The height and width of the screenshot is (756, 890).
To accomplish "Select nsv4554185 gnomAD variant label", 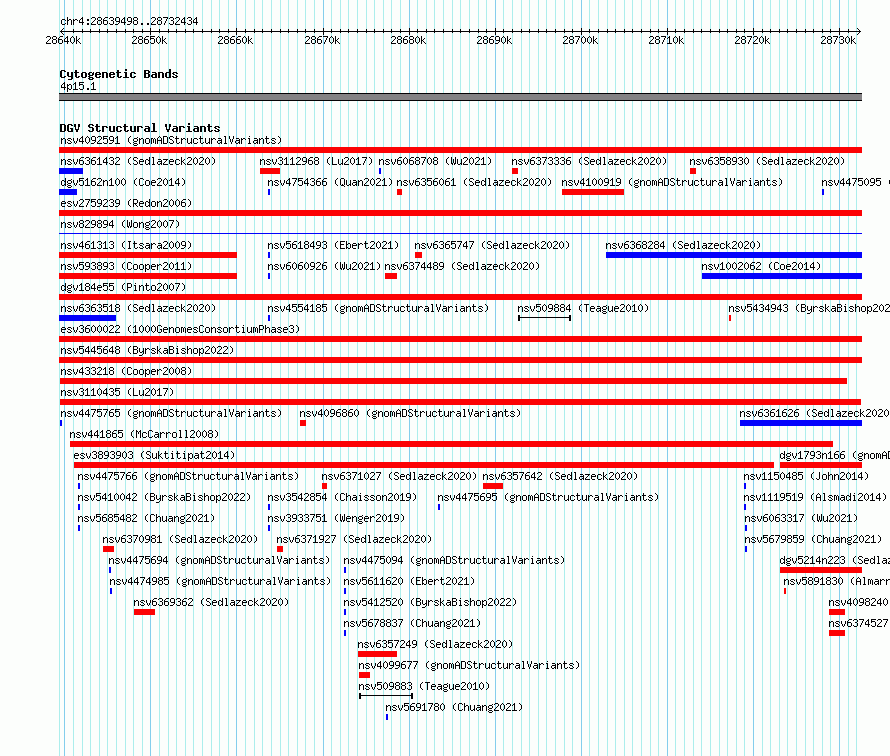I will pos(378,308).
